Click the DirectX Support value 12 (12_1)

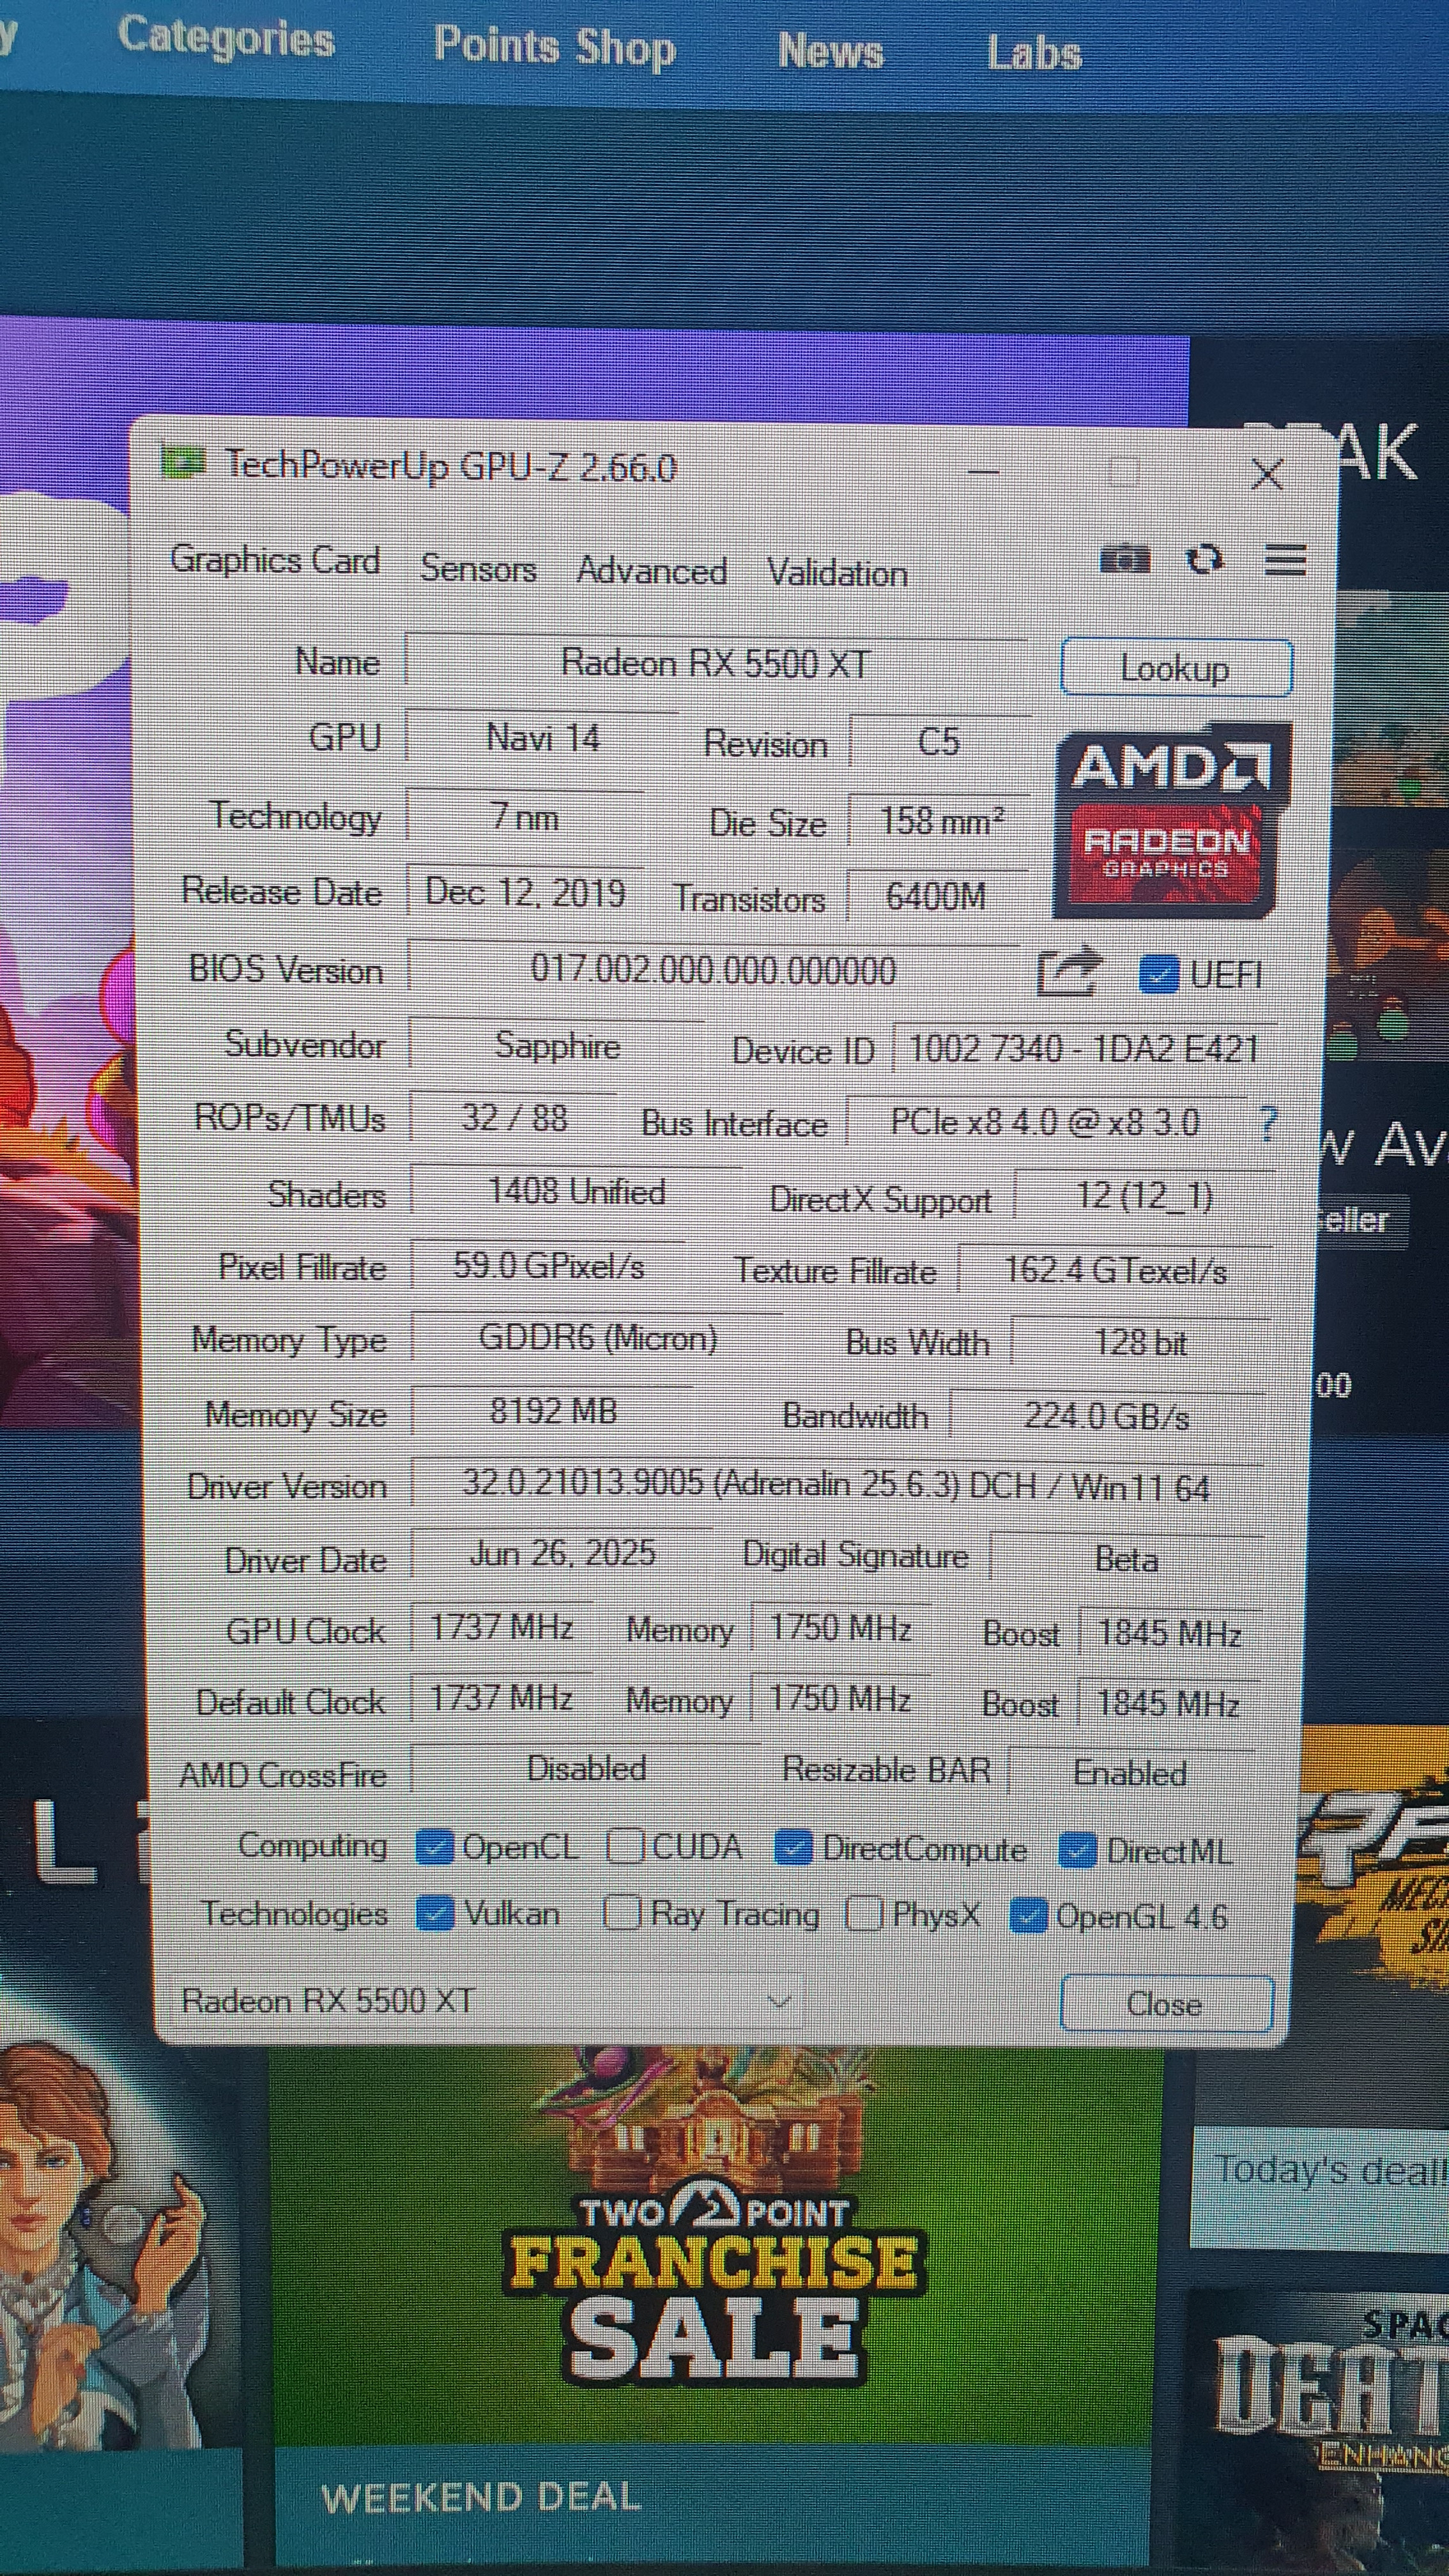click(1145, 1196)
